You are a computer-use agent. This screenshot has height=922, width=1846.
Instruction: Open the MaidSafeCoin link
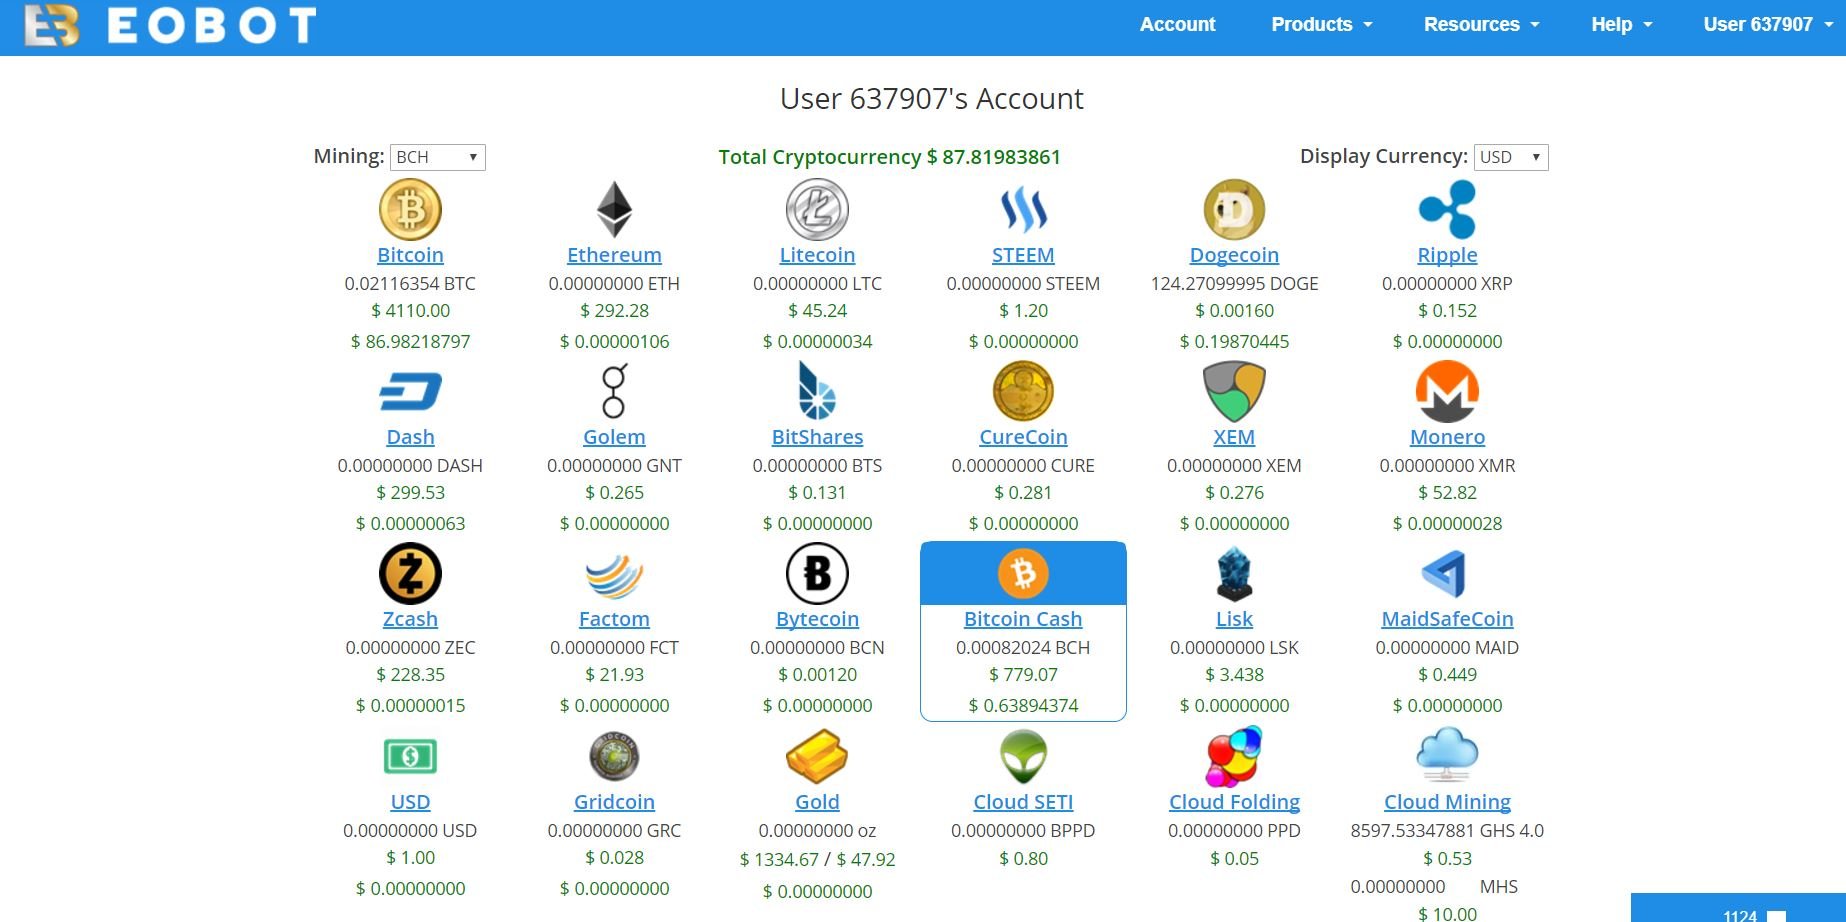(x=1447, y=619)
